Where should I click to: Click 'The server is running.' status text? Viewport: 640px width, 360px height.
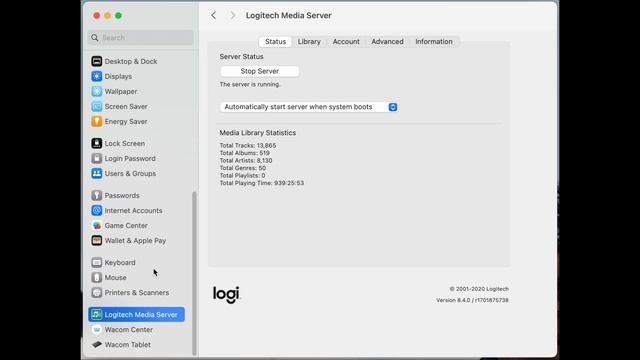click(x=250, y=84)
